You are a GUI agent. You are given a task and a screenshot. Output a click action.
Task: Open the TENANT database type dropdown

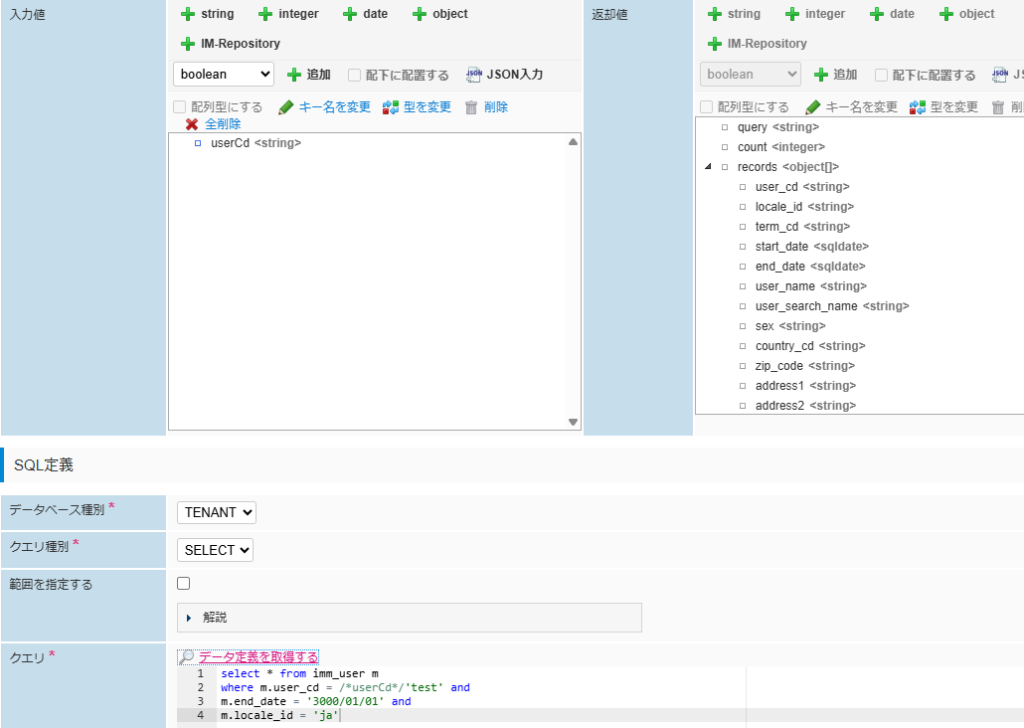point(217,512)
